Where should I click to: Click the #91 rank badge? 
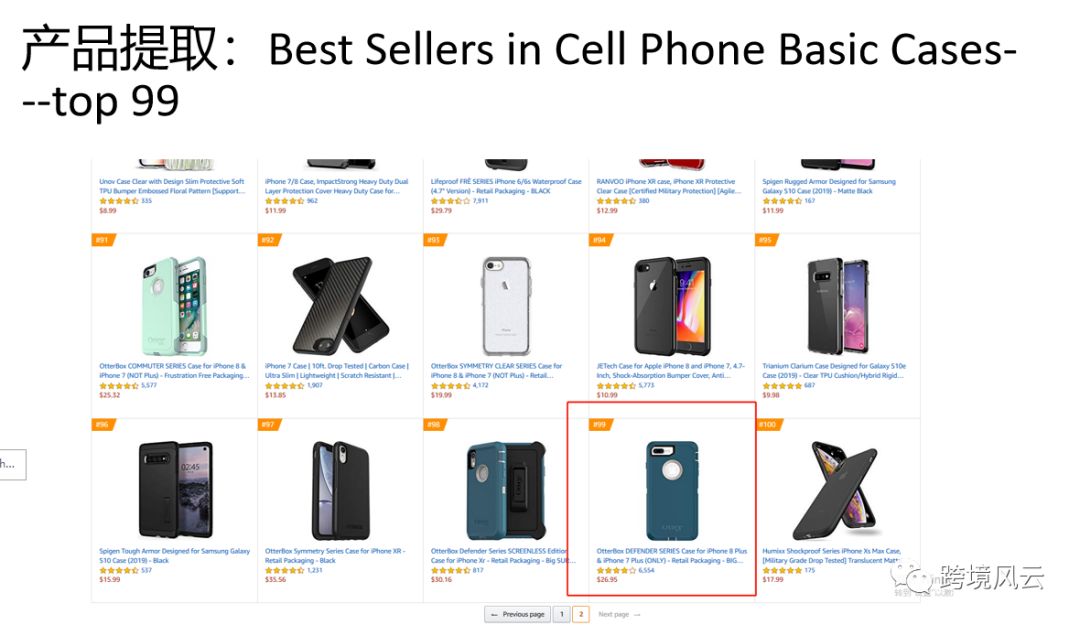(103, 240)
